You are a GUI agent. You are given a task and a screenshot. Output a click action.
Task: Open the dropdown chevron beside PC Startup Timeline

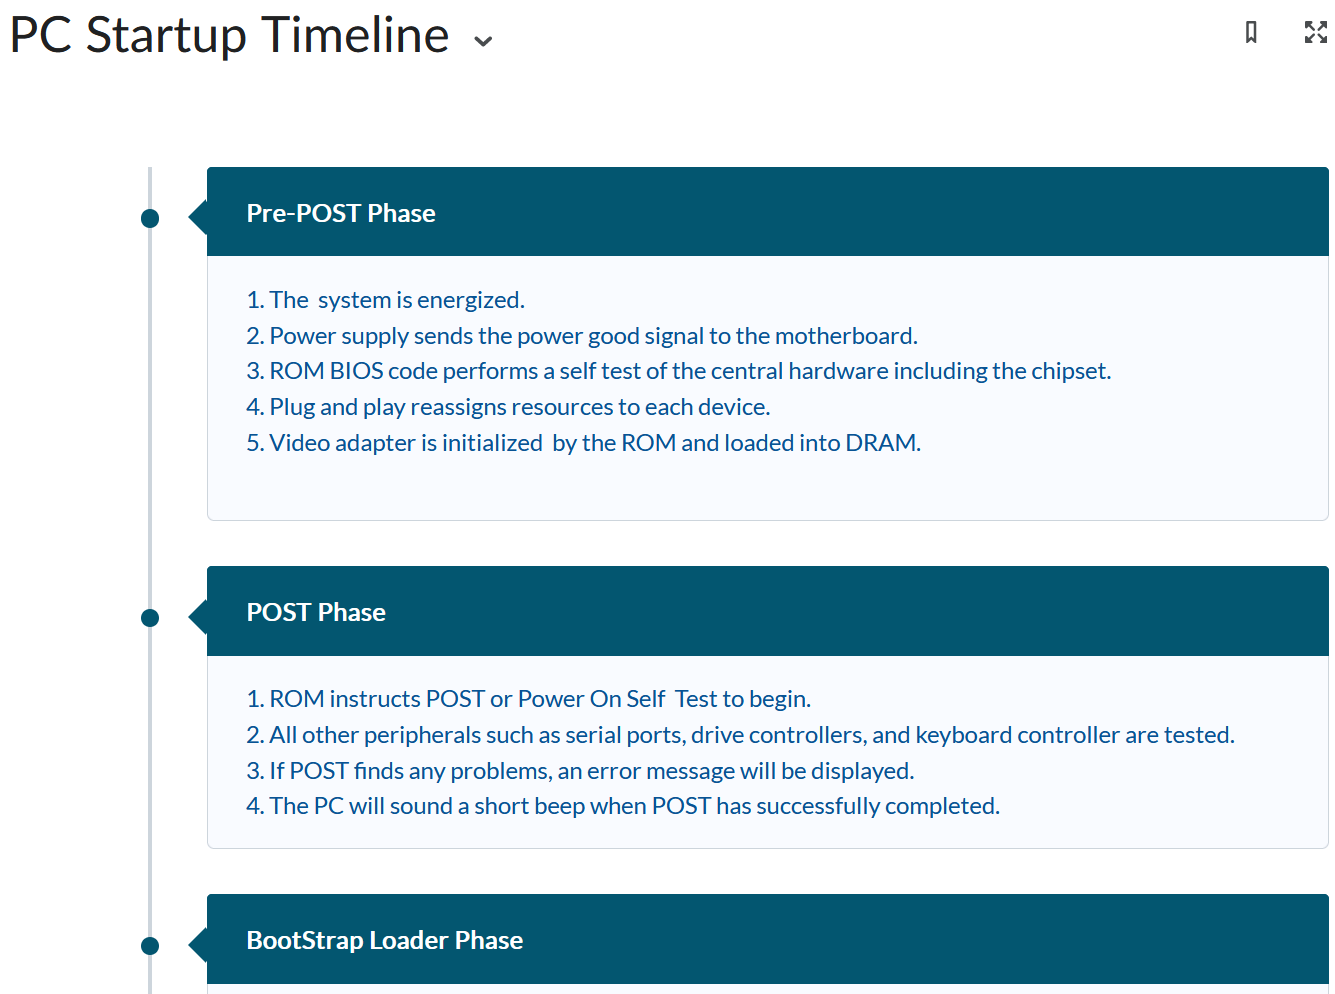(483, 41)
